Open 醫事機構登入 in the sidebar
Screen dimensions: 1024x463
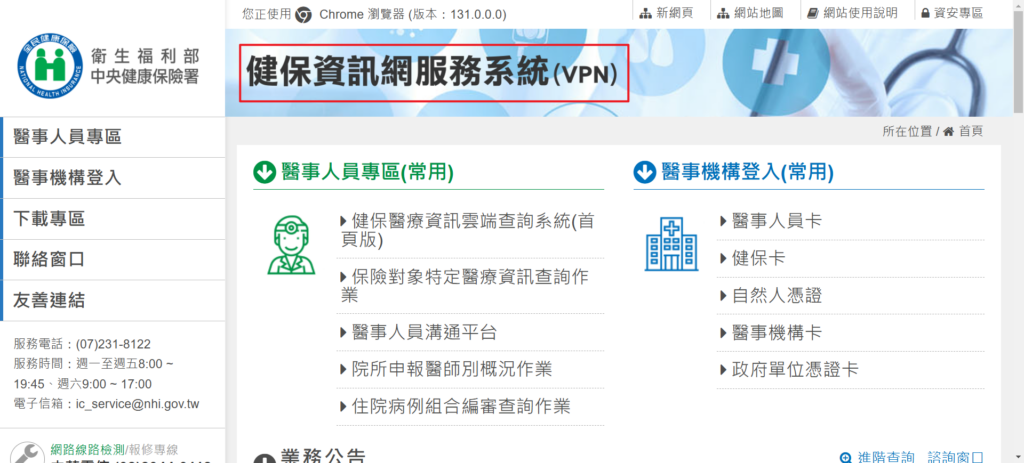(113, 178)
